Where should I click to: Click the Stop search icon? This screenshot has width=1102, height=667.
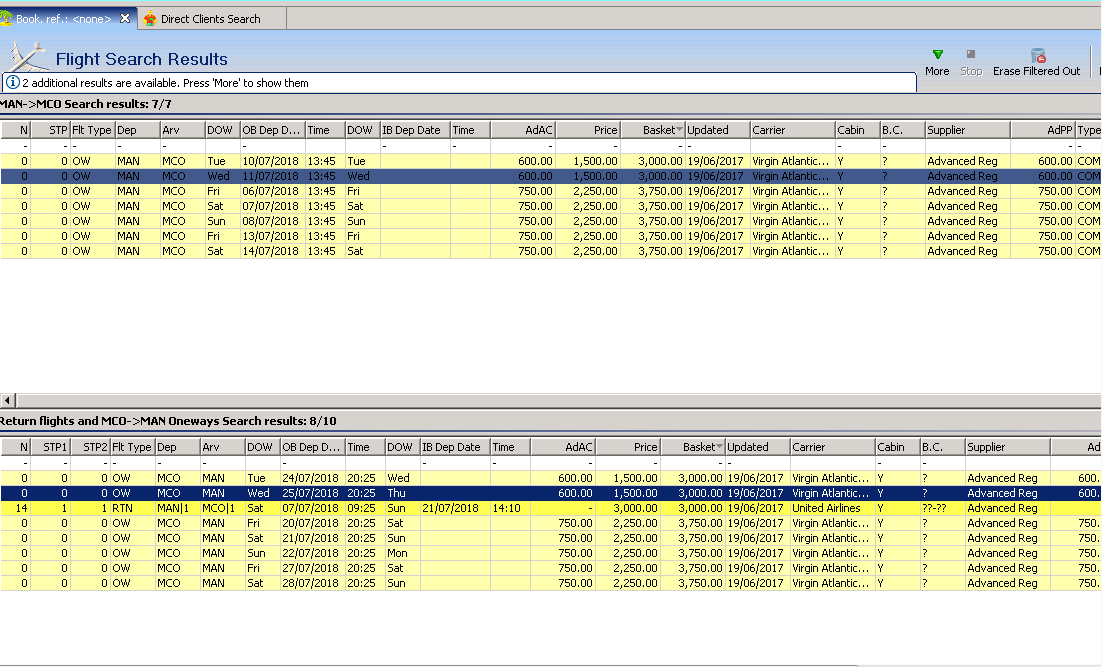(x=970, y=55)
